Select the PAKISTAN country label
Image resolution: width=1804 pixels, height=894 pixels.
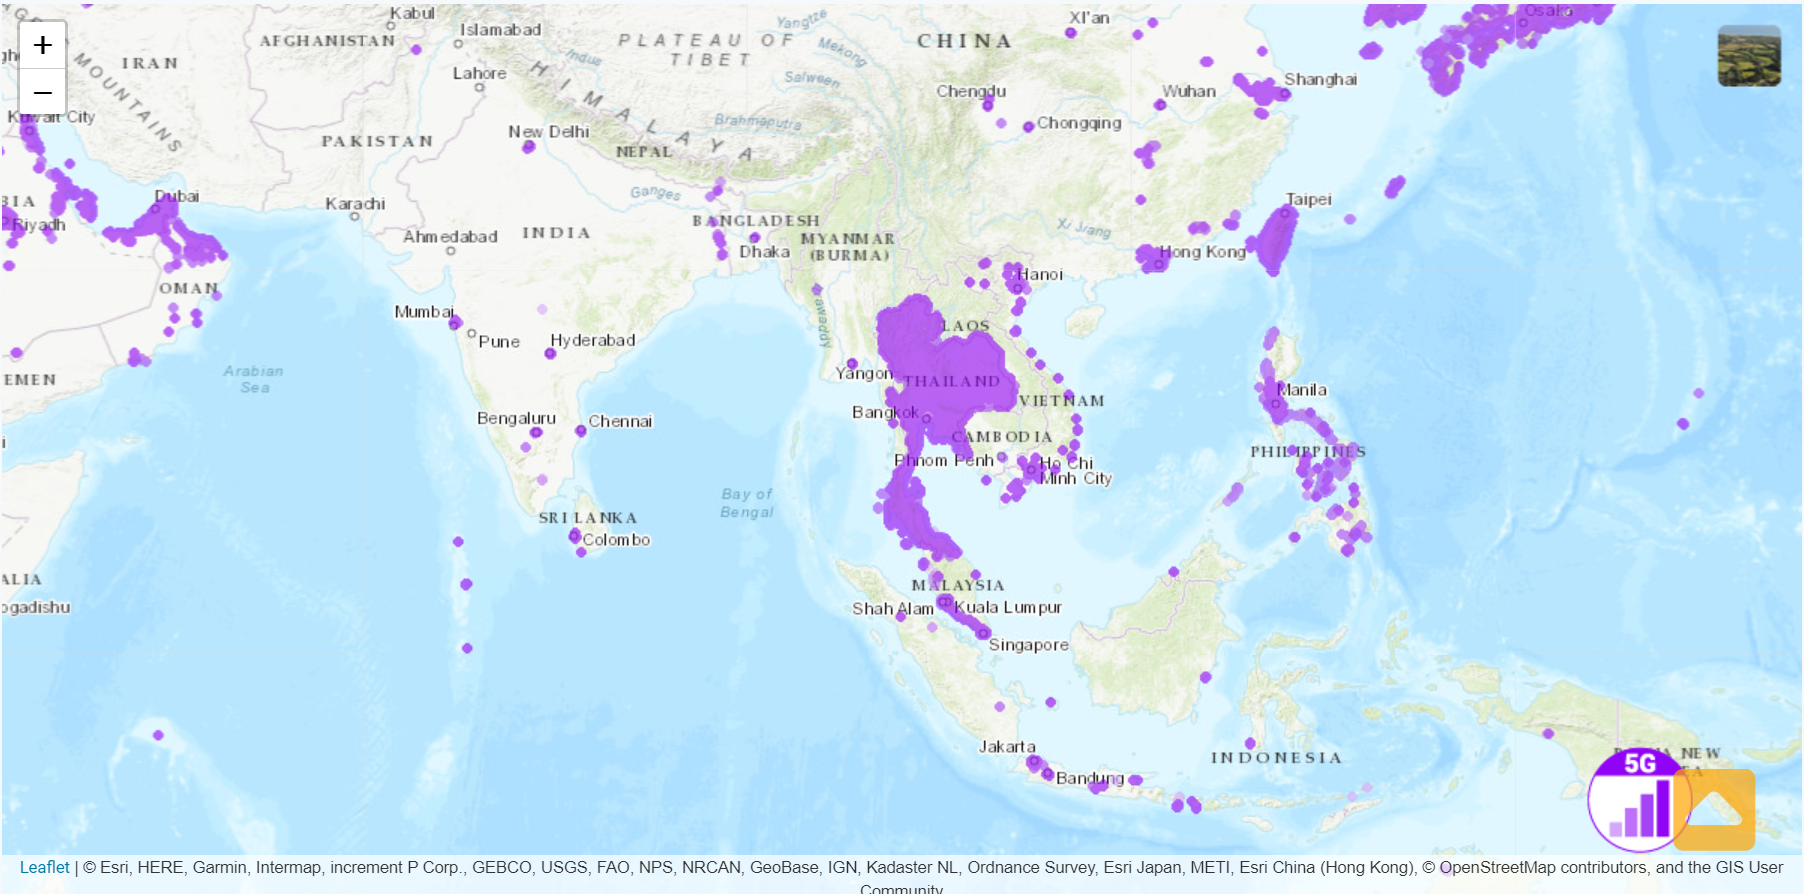pos(378,141)
